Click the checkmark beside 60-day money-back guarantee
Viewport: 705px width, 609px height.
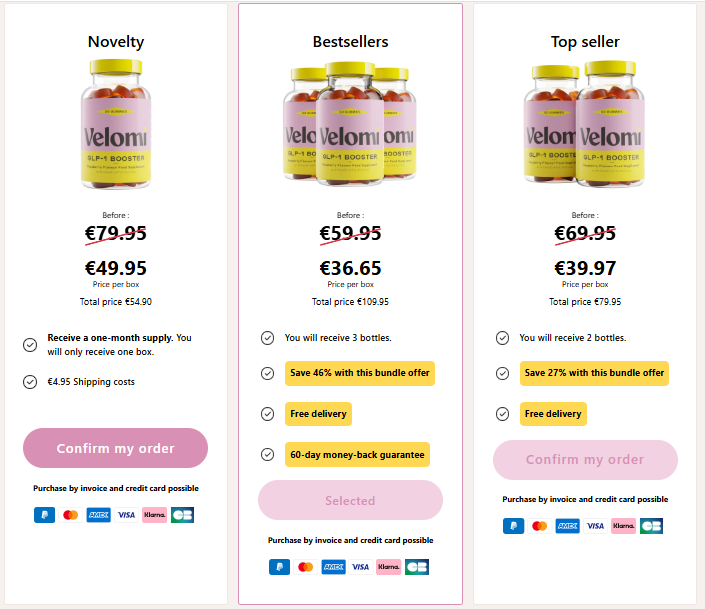tap(267, 454)
